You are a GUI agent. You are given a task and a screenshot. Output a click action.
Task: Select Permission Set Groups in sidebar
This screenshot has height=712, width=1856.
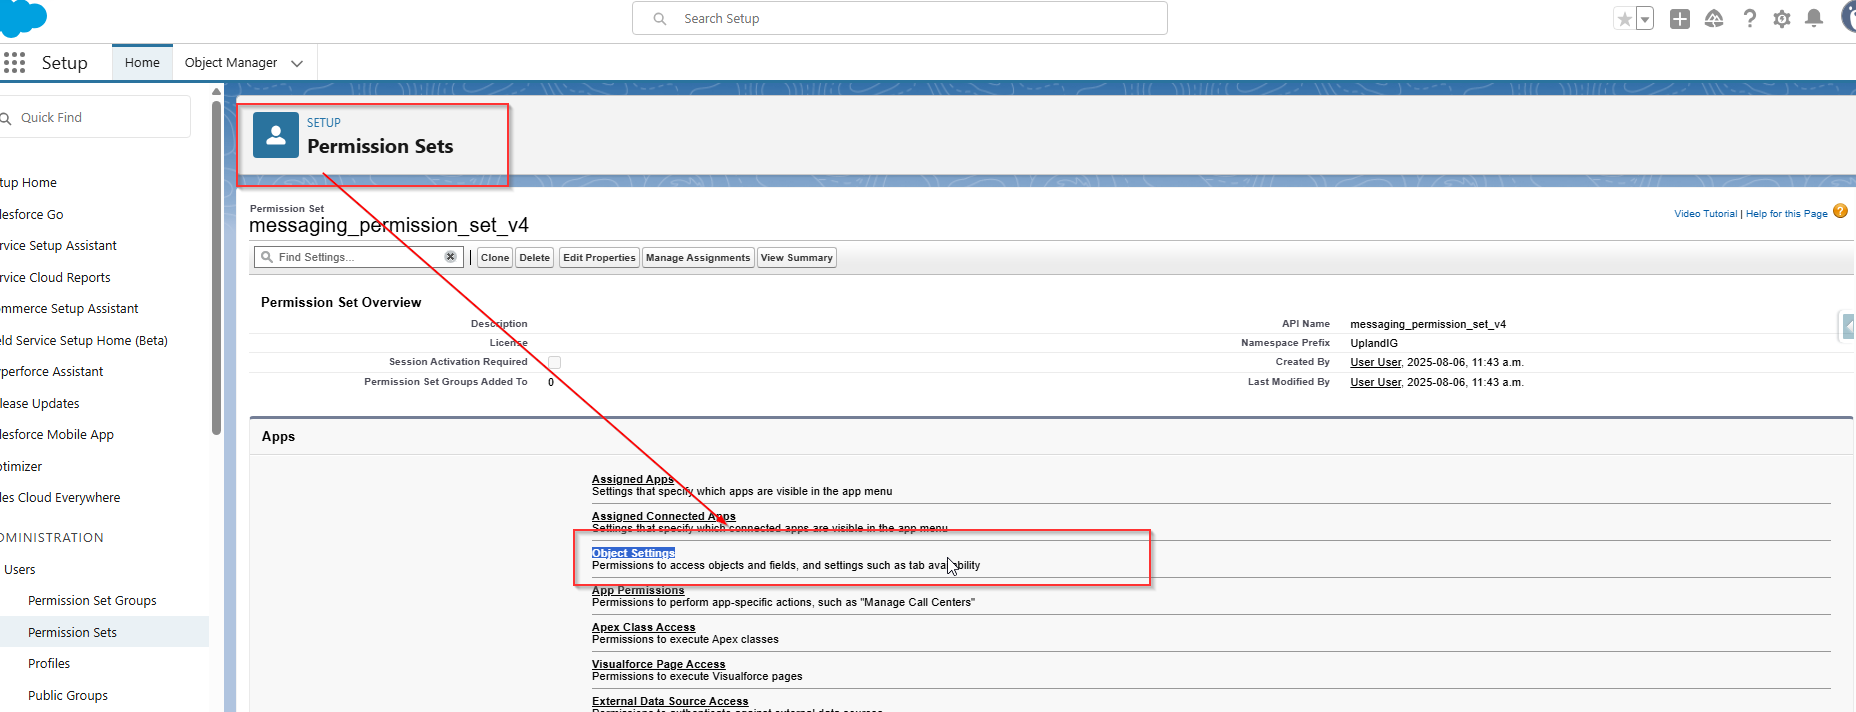tap(92, 601)
